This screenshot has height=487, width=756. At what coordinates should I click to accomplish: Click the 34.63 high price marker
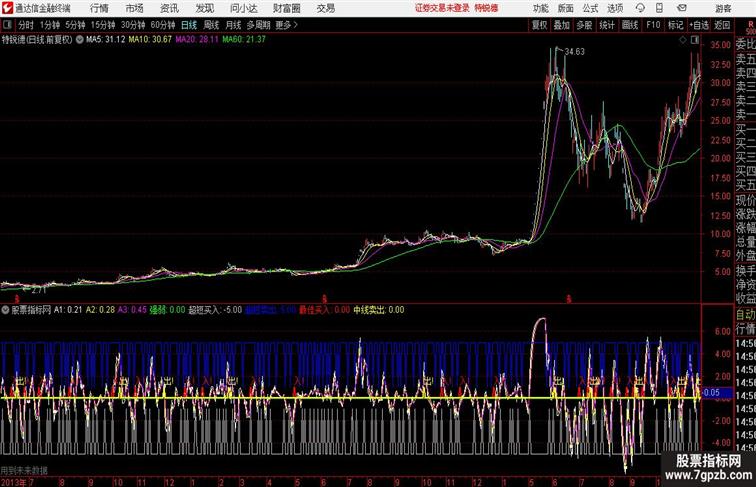coord(575,52)
